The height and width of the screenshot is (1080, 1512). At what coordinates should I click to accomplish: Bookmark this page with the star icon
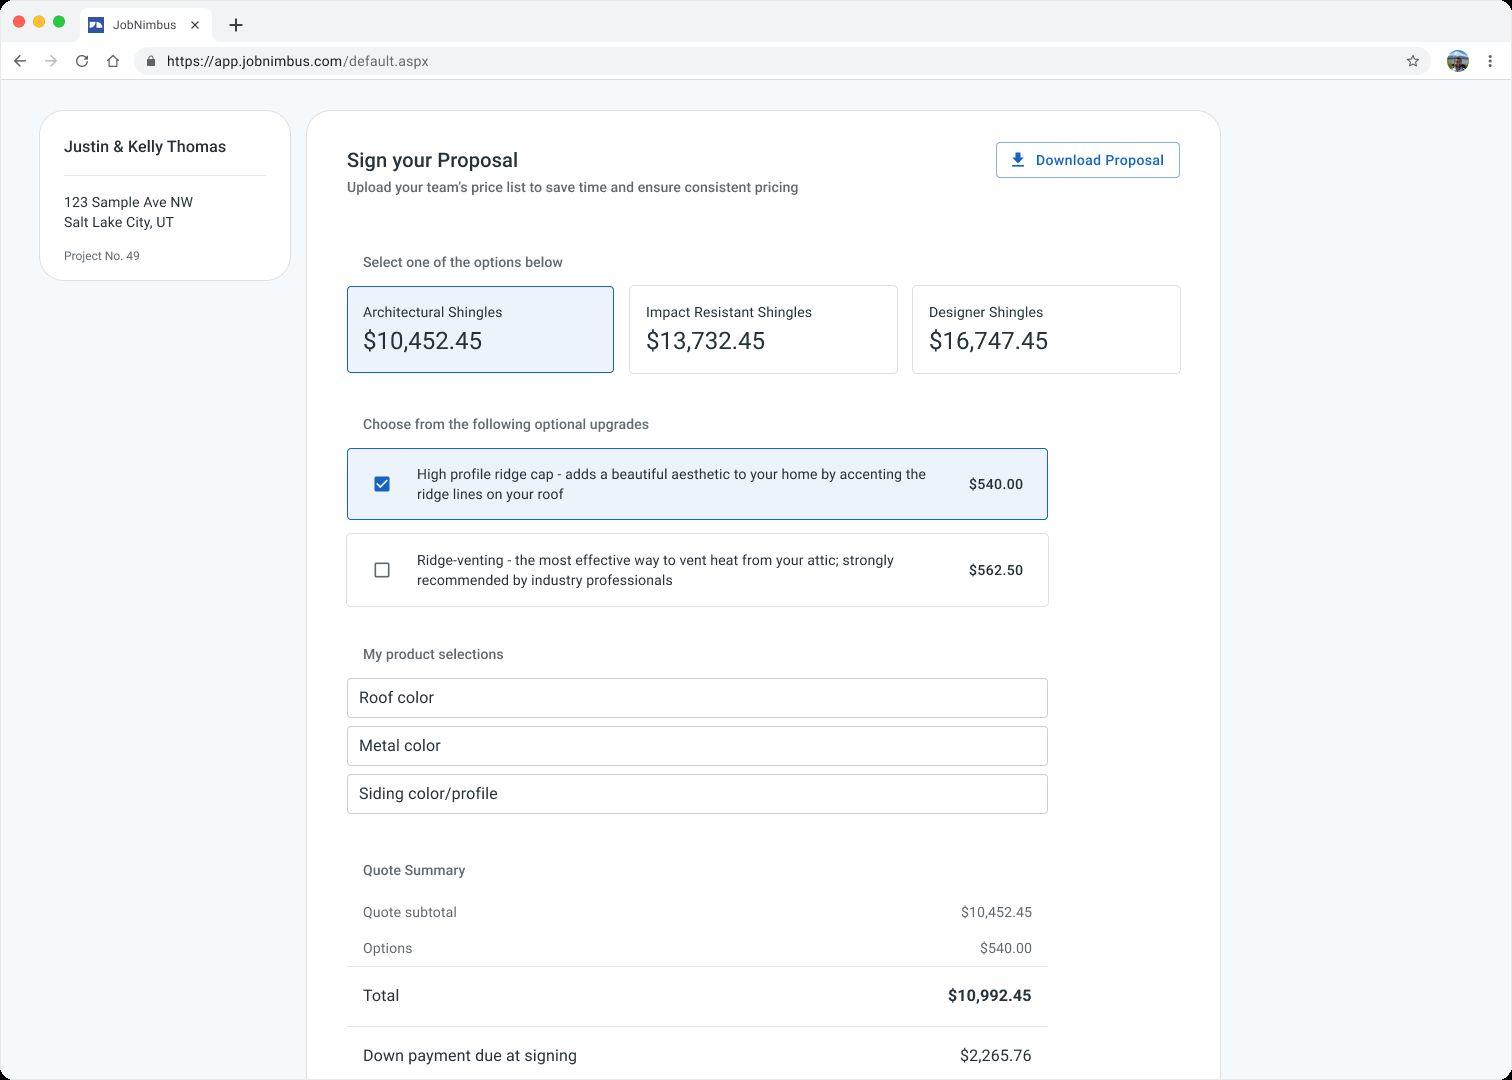pyautogui.click(x=1412, y=61)
